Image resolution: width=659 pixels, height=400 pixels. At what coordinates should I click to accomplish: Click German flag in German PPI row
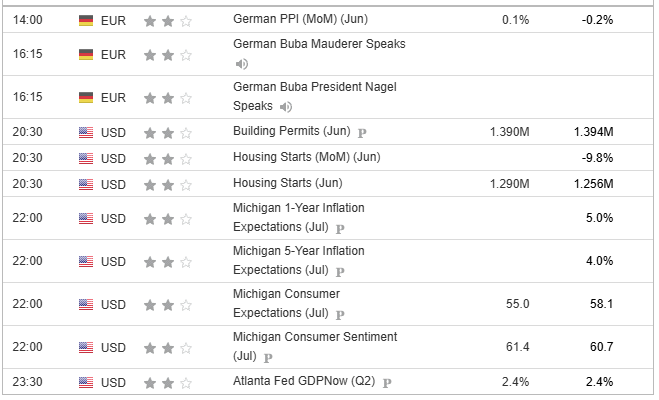(x=86, y=20)
